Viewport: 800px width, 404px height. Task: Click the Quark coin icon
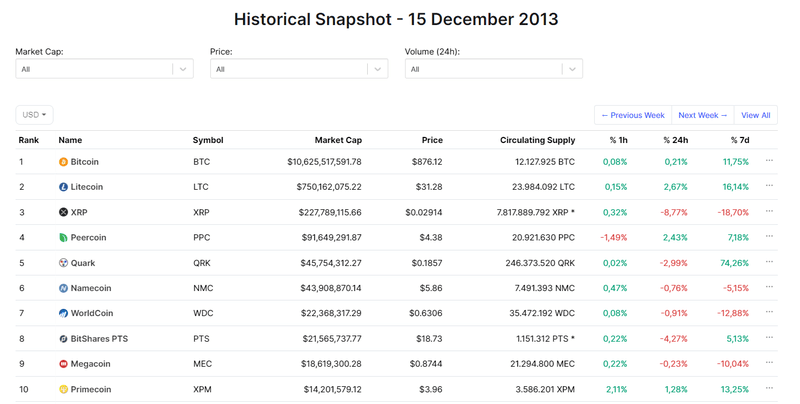tap(63, 263)
